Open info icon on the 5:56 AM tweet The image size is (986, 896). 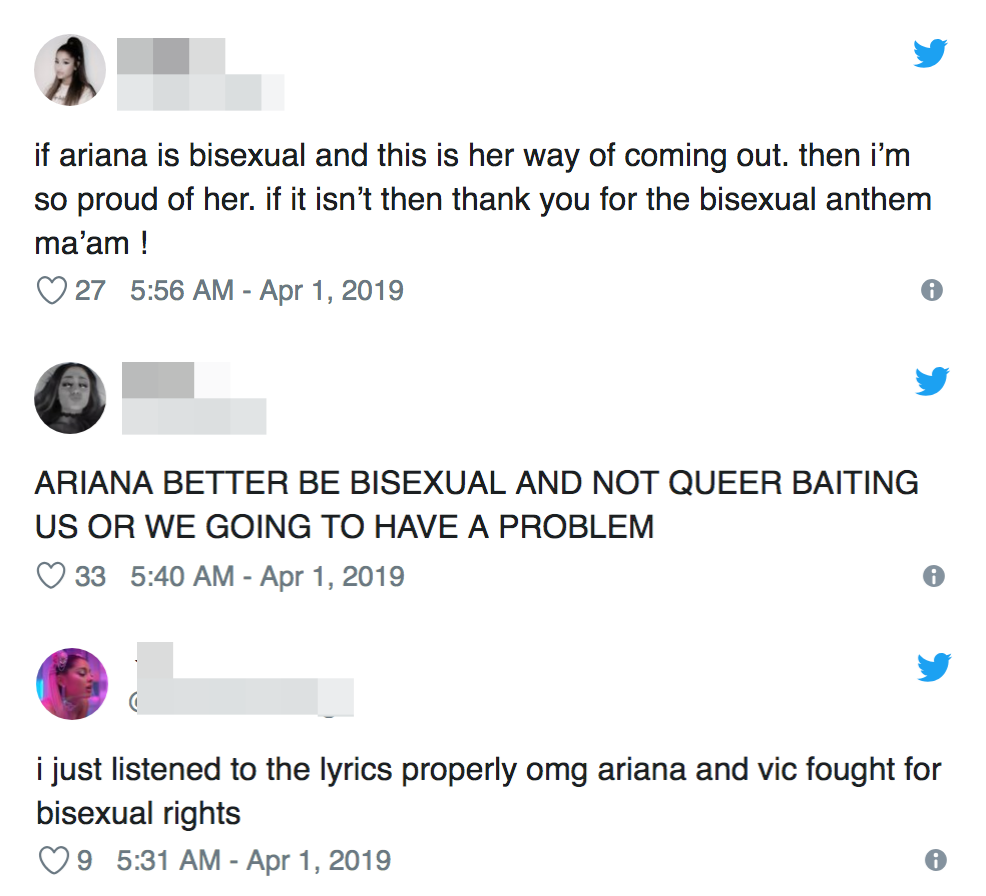point(932,290)
